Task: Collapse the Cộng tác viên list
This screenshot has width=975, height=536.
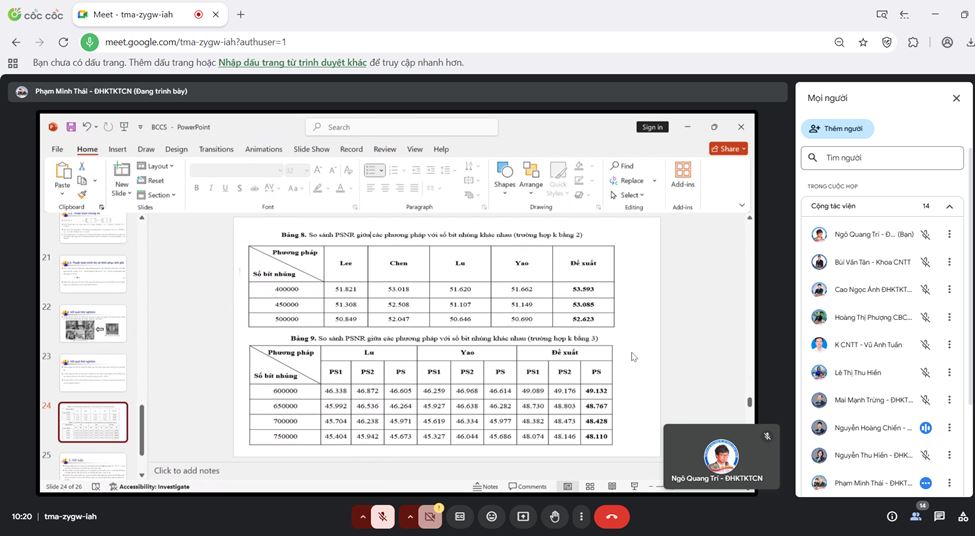Action: (x=949, y=206)
